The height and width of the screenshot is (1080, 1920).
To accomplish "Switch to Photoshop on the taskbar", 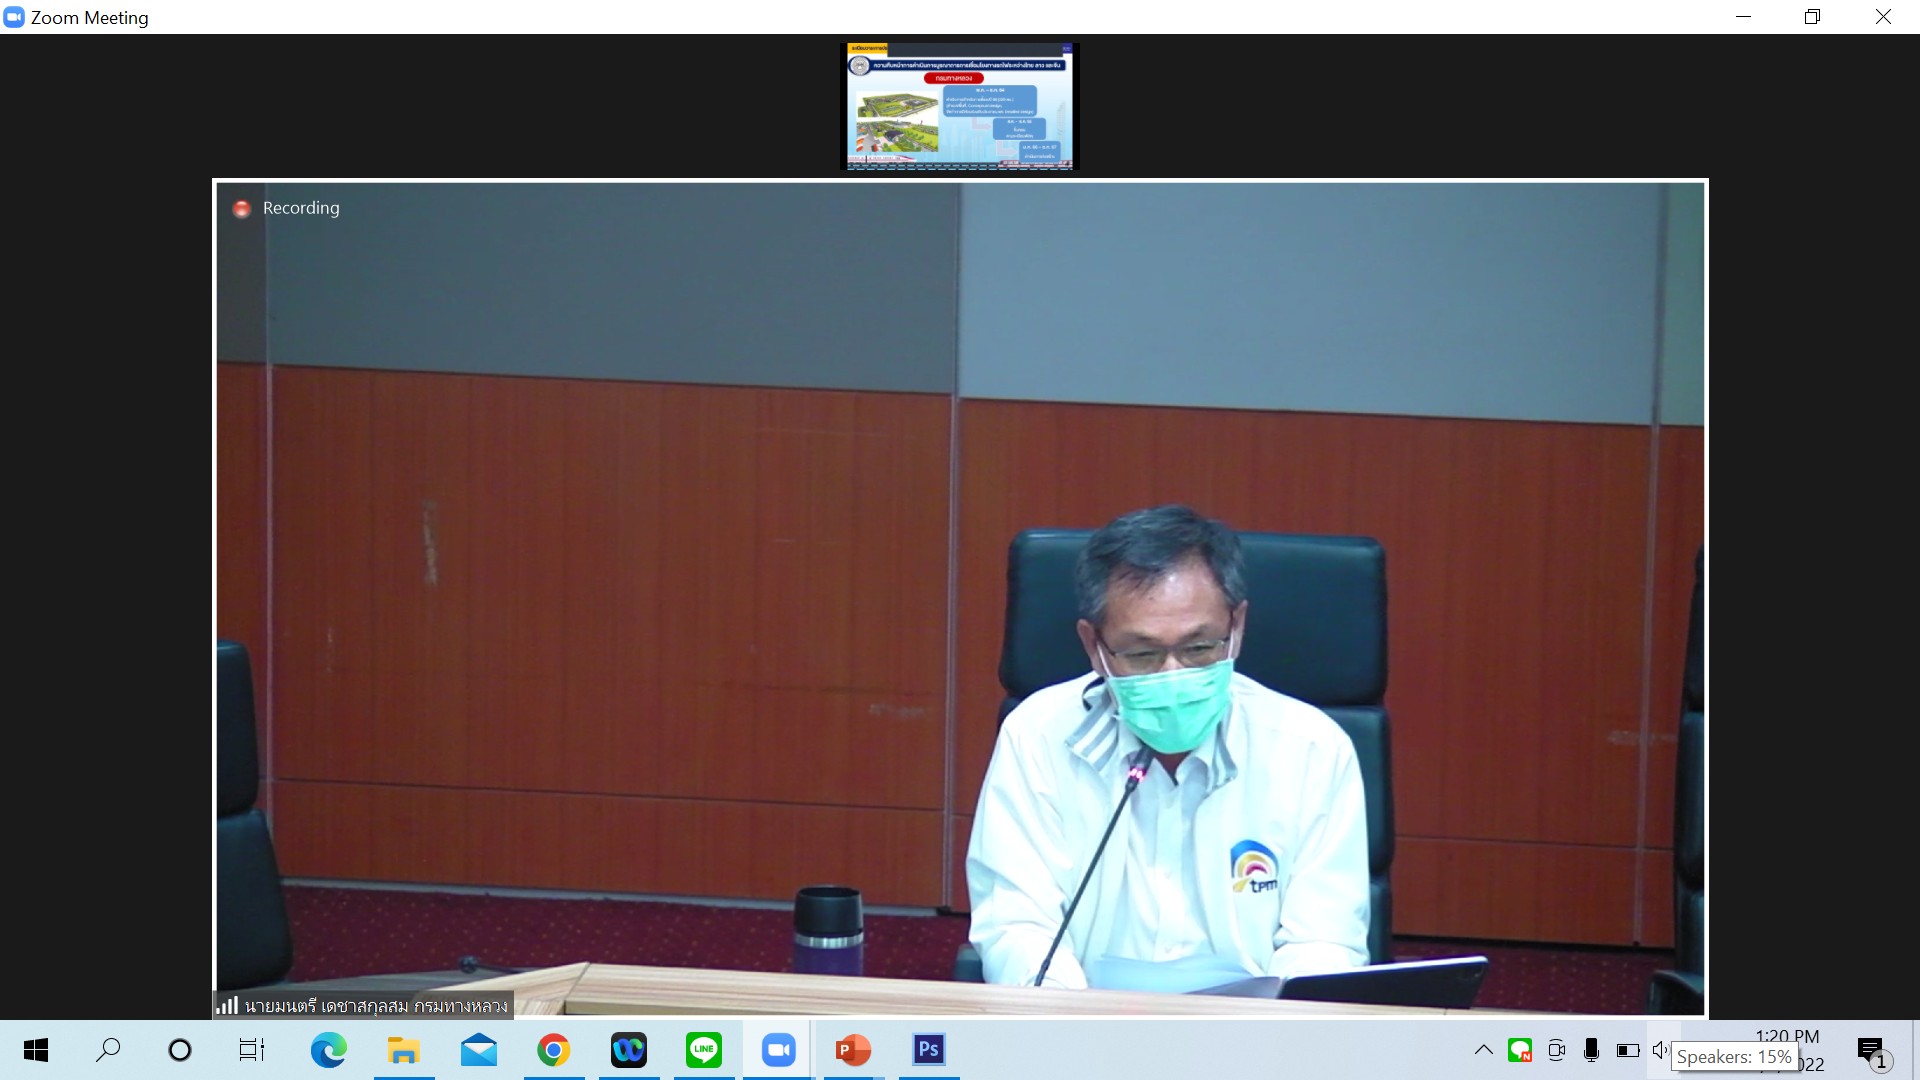I will pos(928,1050).
